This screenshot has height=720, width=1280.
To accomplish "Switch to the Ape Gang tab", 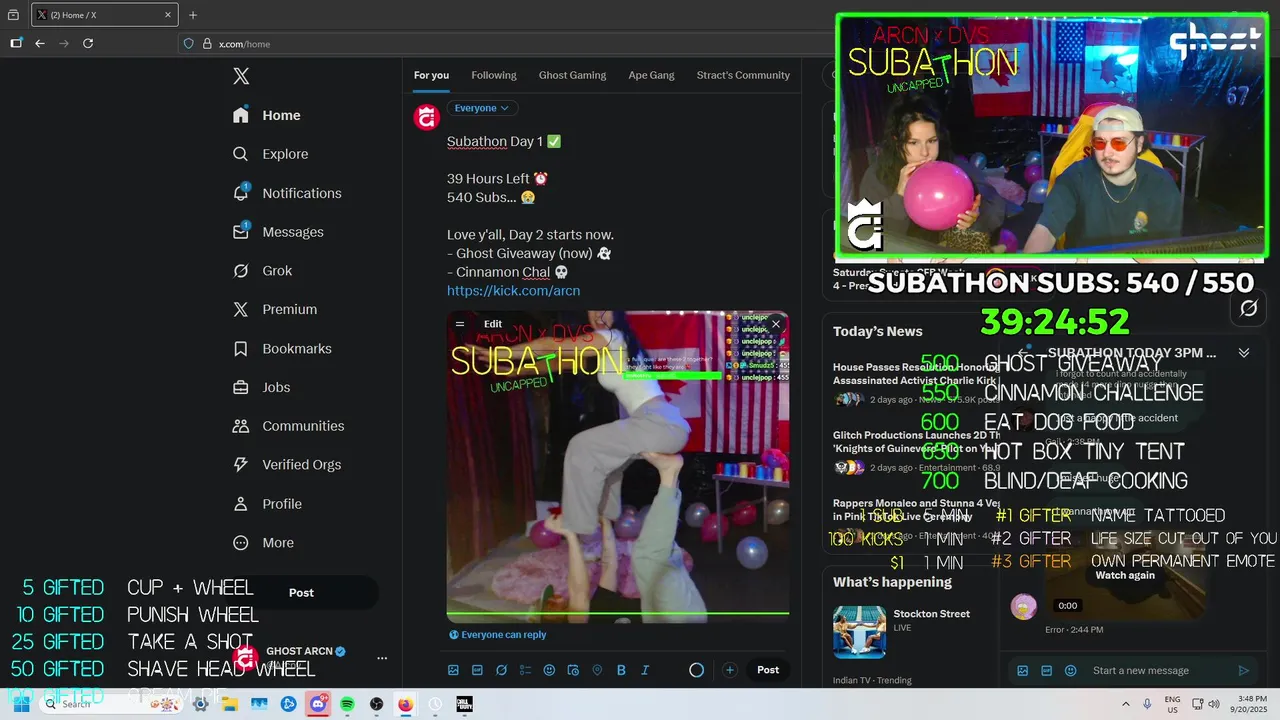I will tap(651, 75).
